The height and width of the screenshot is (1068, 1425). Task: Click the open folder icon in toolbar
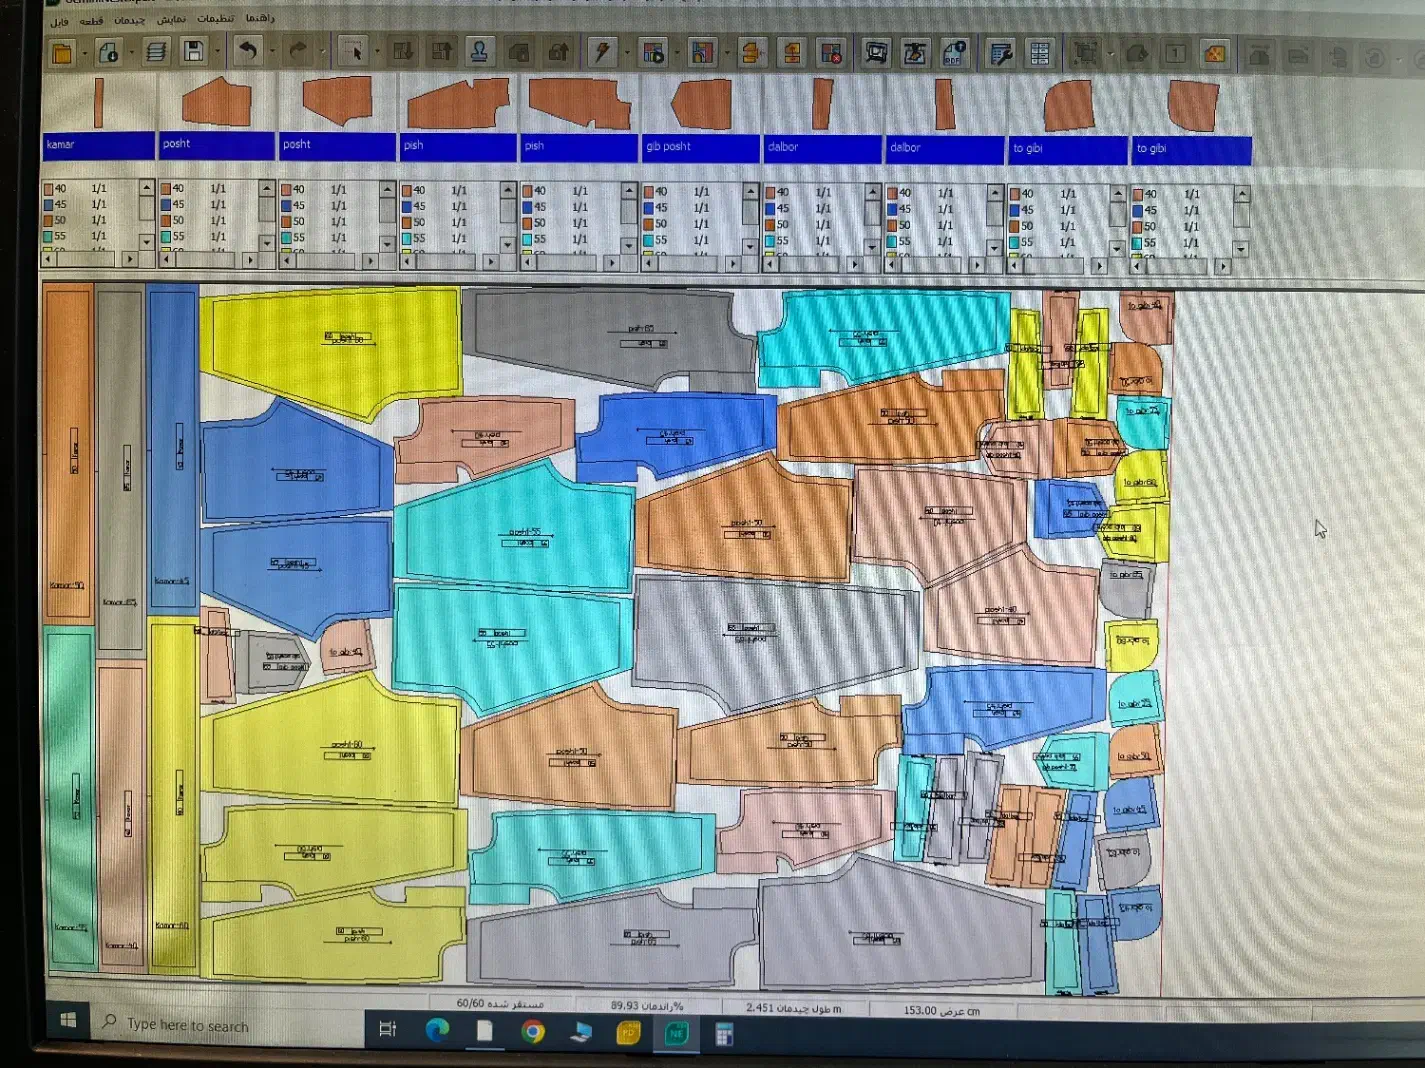coord(62,53)
